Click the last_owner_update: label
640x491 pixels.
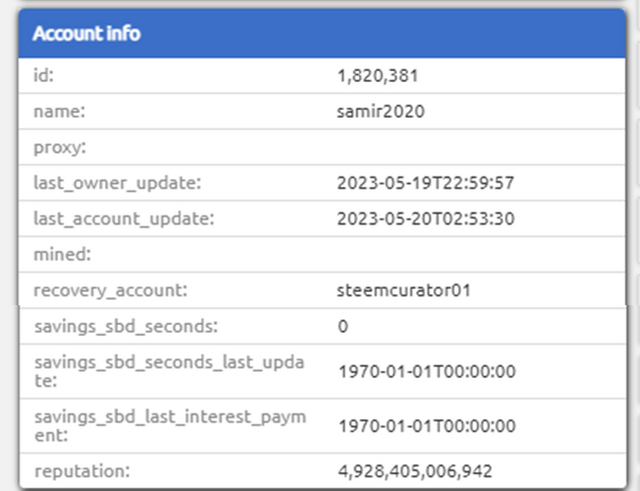click(x=118, y=183)
